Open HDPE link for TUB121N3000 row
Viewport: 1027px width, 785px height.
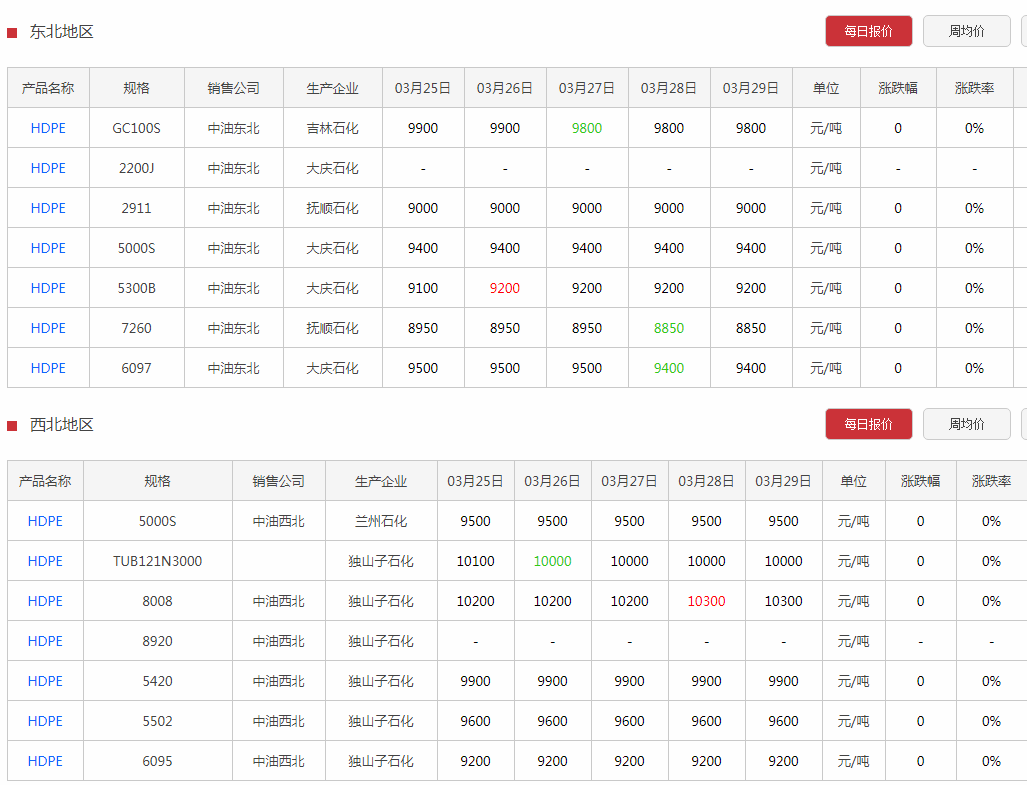pyautogui.click(x=45, y=561)
